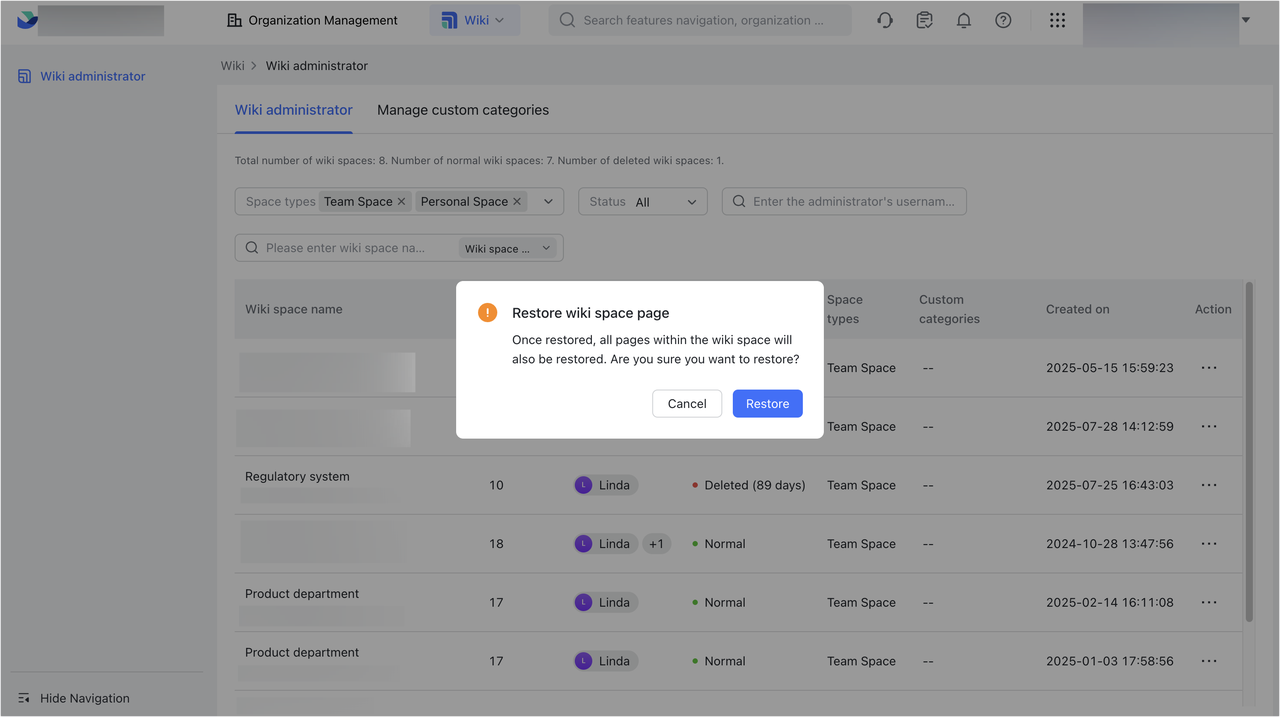The width and height of the screenshot is (1280, 717).
Task: Click the Hide Navigation collapse icon
Action: click(24, 698)
